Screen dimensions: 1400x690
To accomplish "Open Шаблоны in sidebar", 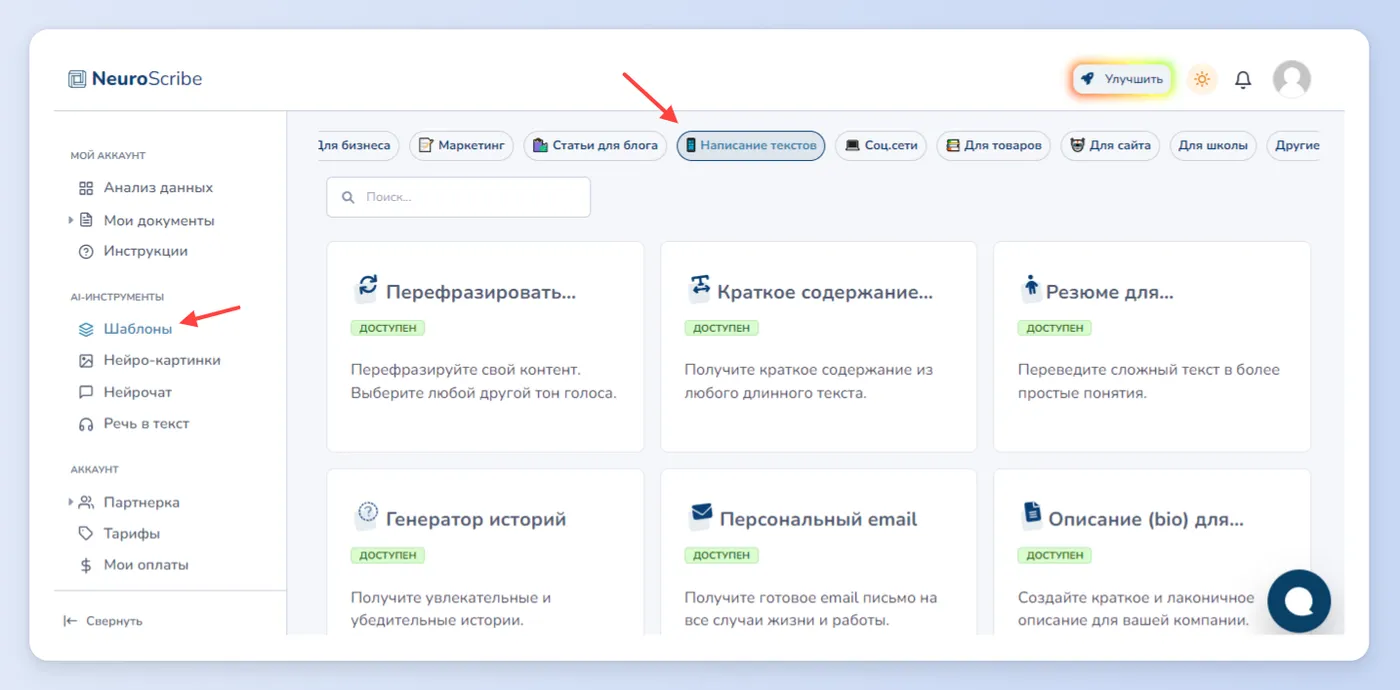I will tap(138, 329).
